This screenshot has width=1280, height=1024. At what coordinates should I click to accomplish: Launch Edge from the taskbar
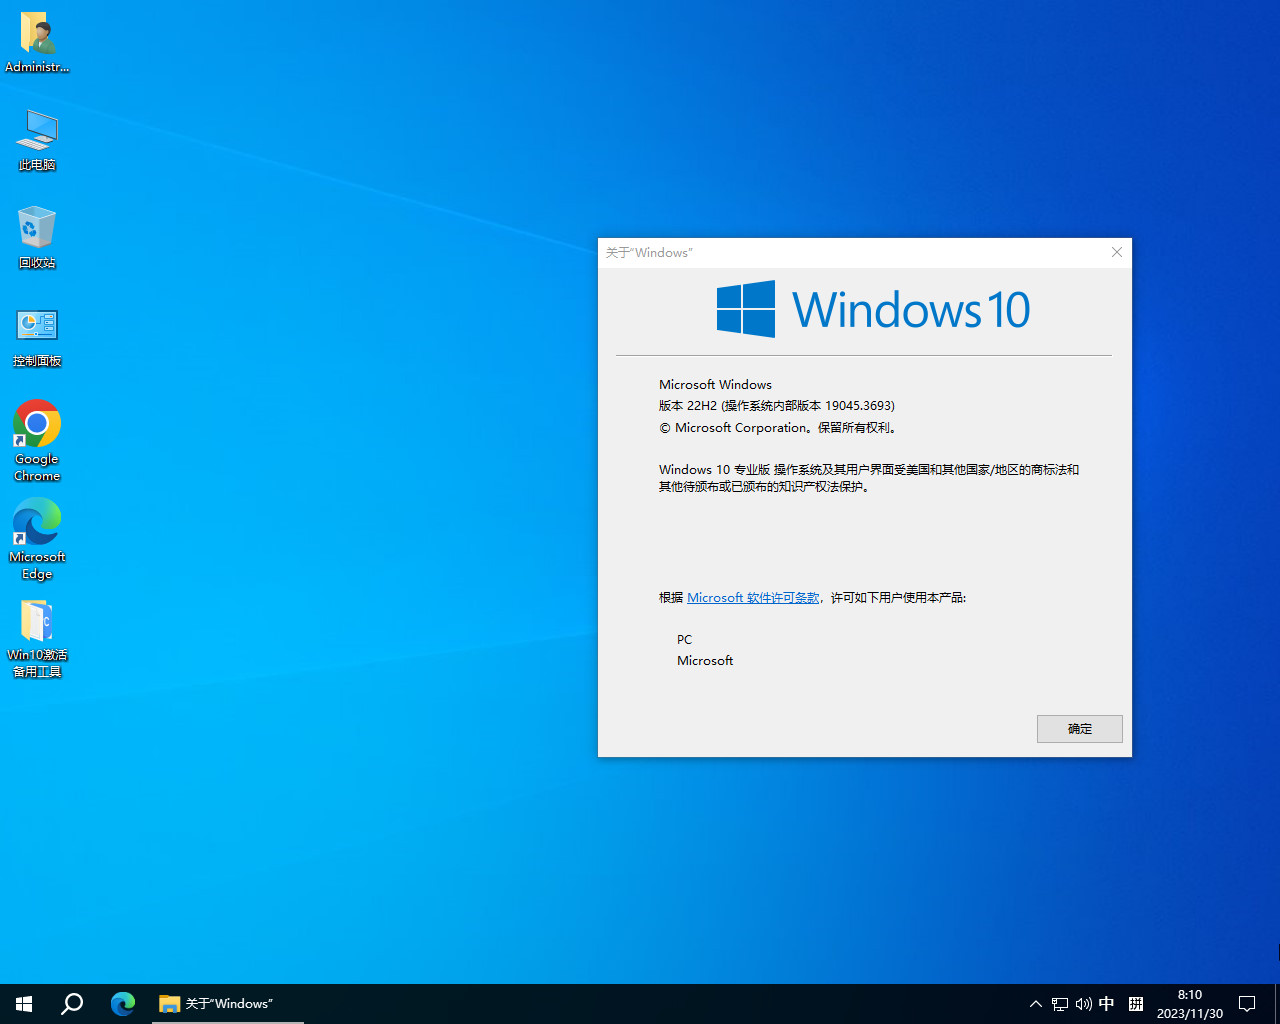pos(123,1004)
